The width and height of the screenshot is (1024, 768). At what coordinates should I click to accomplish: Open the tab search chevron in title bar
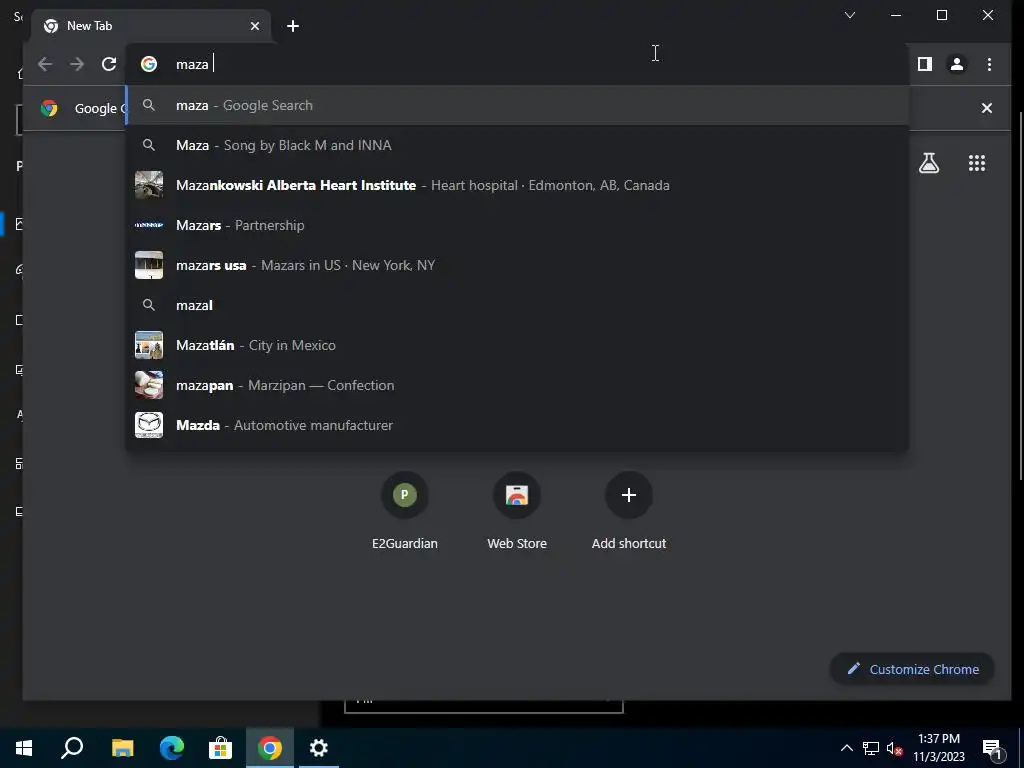pos(850,15)
